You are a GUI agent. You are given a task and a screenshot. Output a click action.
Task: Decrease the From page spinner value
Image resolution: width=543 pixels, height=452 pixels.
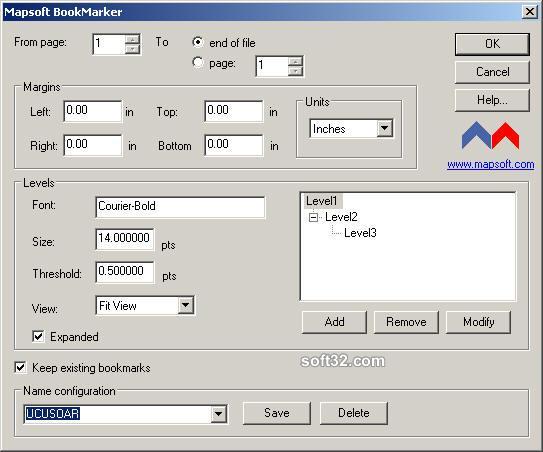(132, 49)
